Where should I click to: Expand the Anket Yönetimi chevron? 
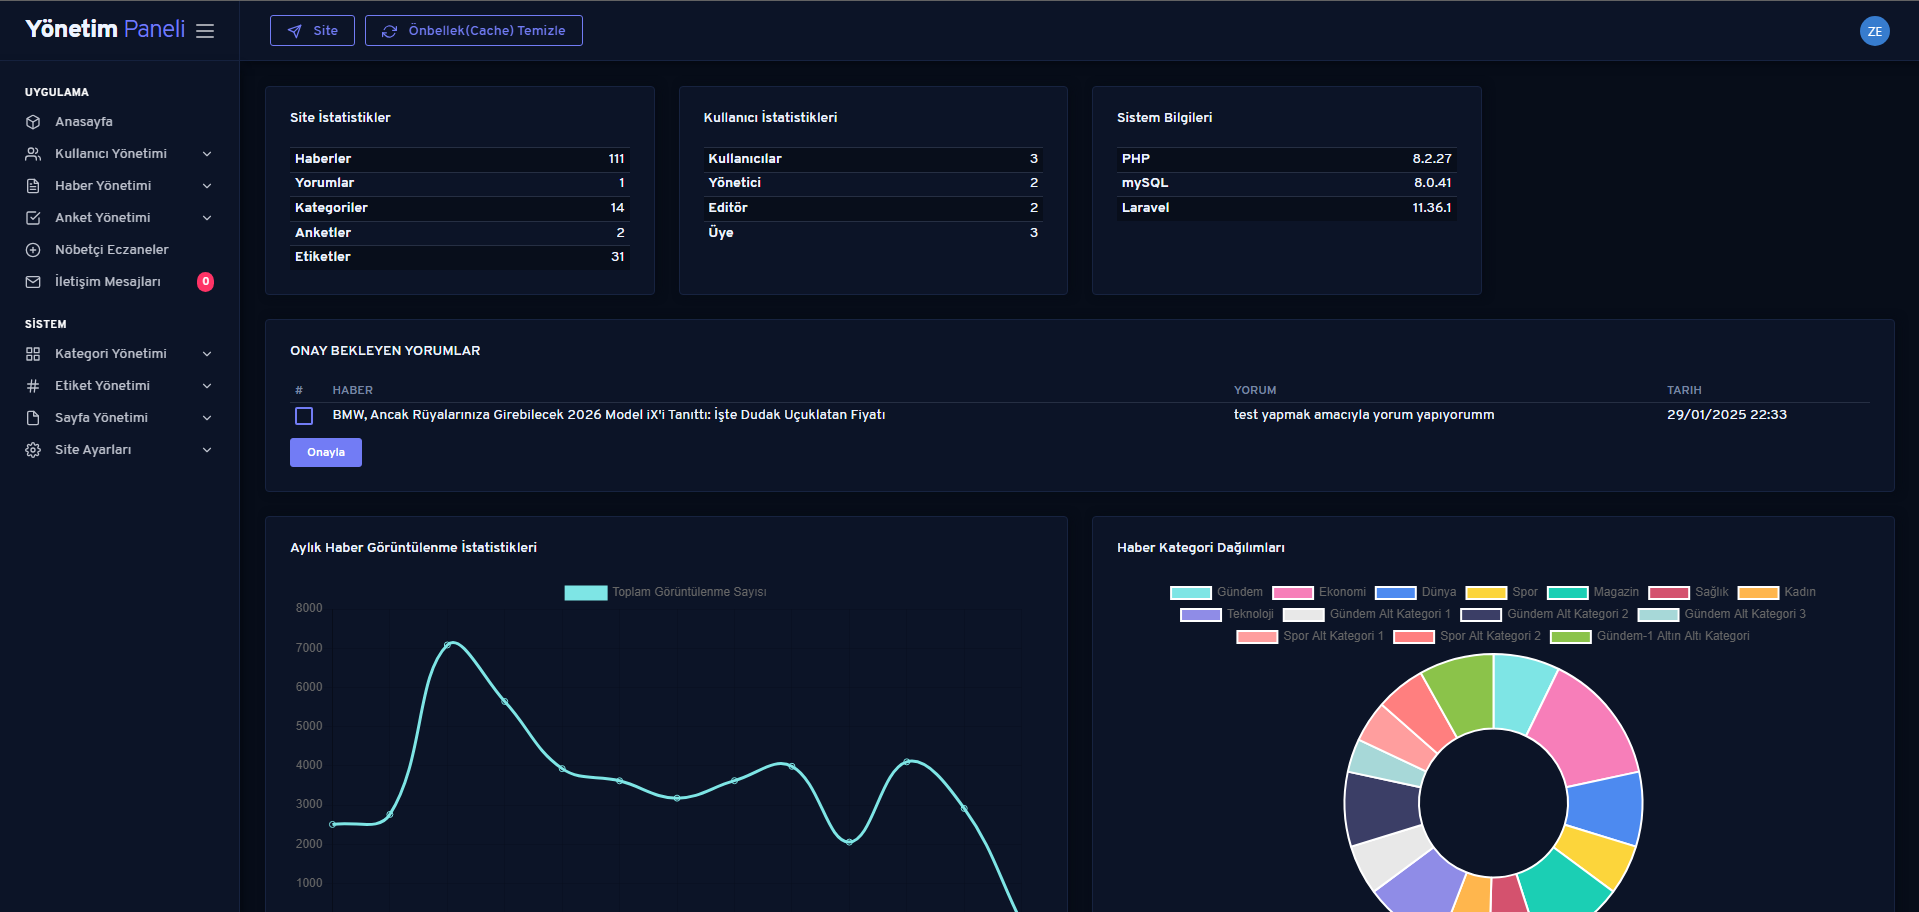click(x=207, y=218)
